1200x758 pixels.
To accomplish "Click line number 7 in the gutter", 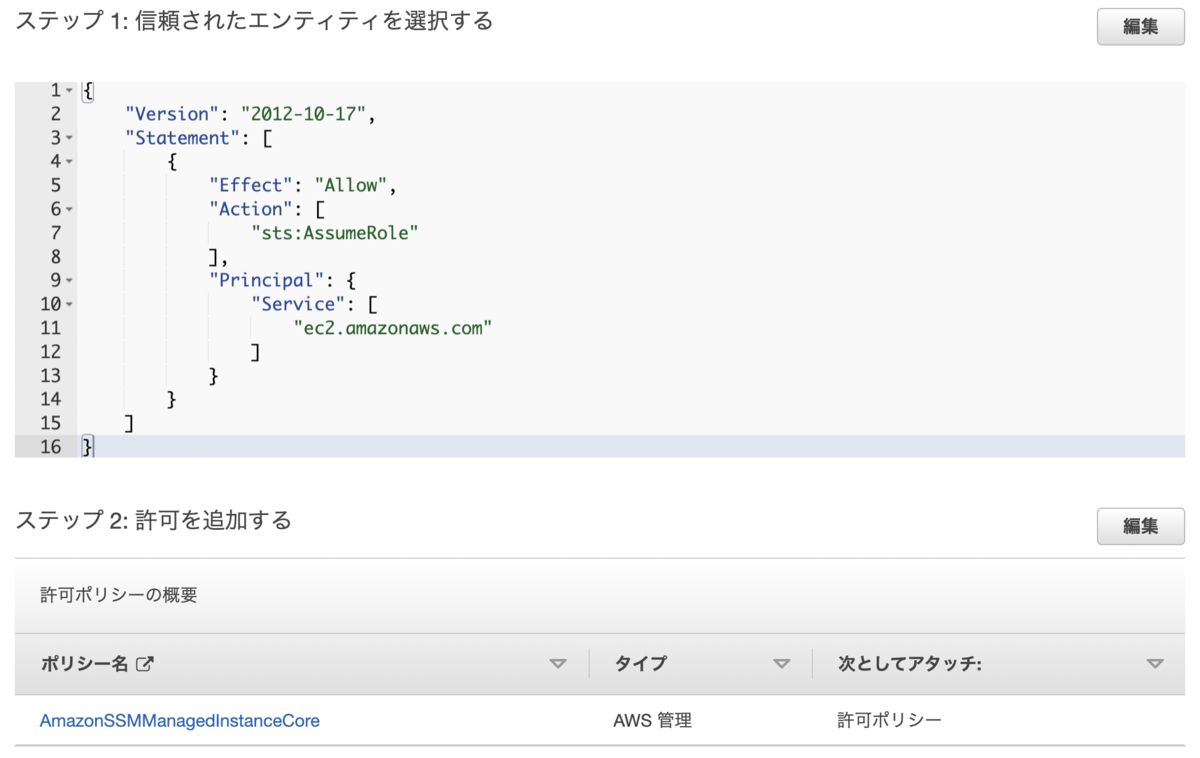I will tap(55, 233).
